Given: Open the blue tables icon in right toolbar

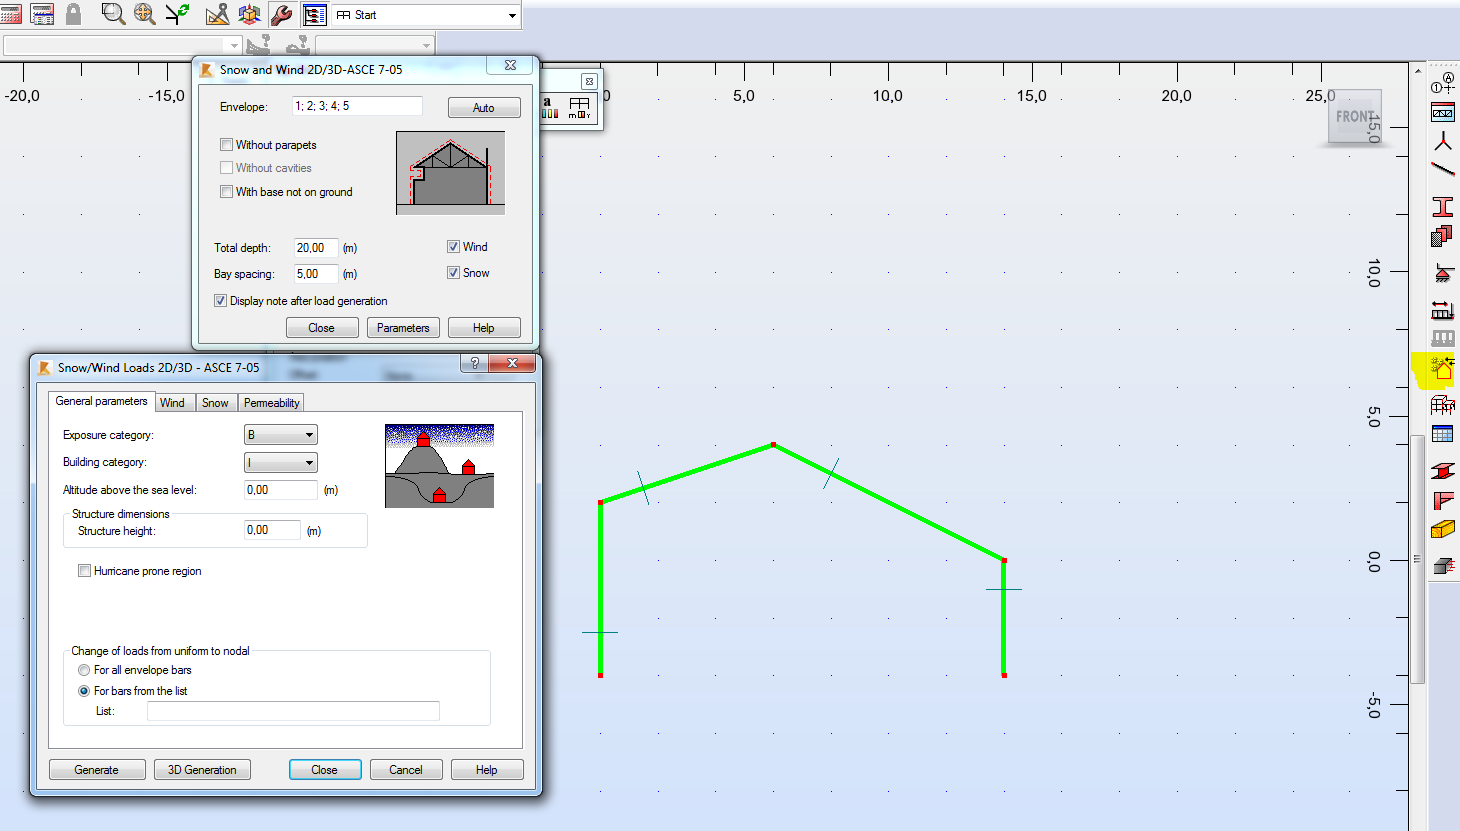Looking at the screenshot, I should (x=1443, y=434).
